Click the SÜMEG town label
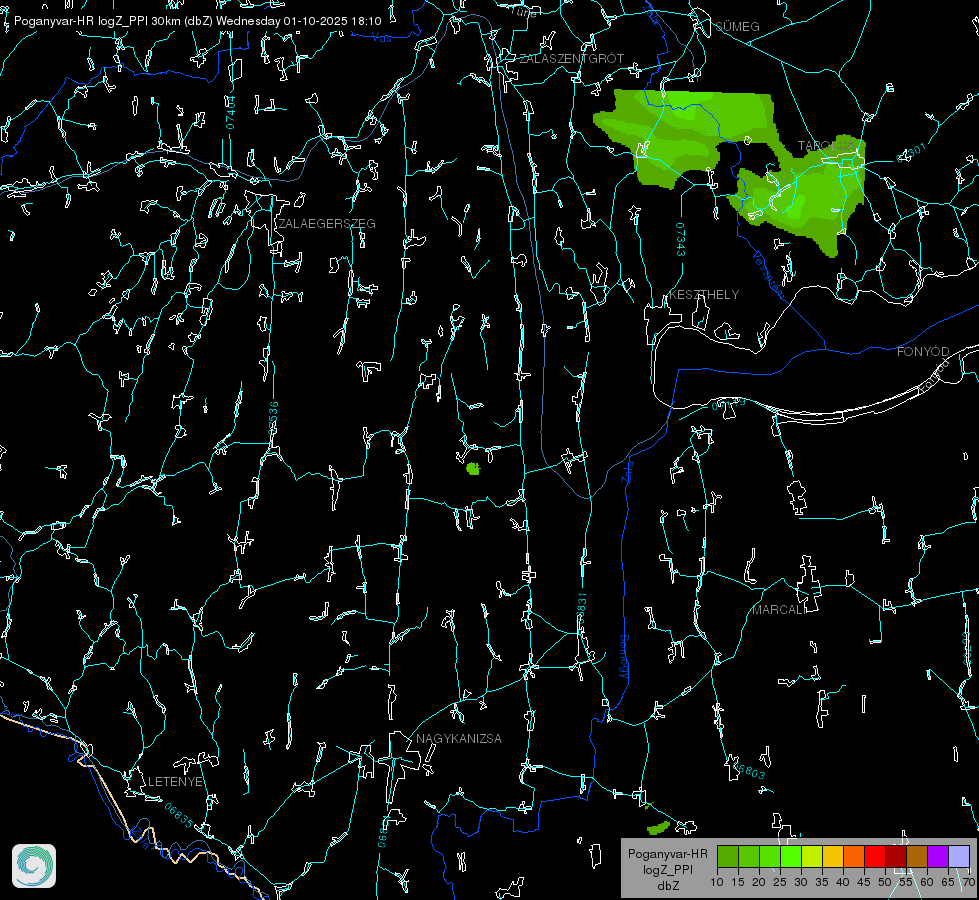Screen dimensions: 979x900 737,27
